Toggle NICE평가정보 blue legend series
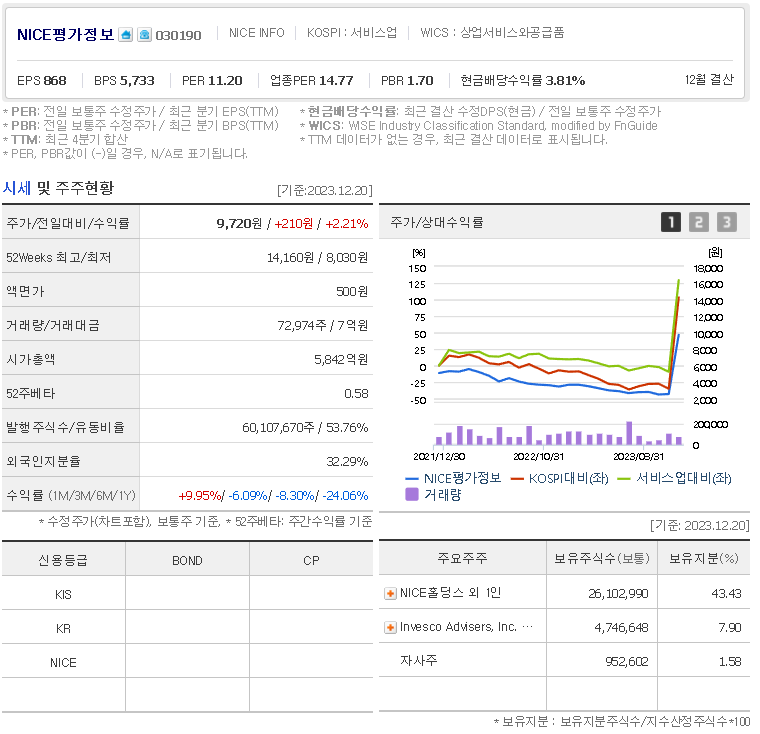Viewport: 760px width, 734px height. click(x=453, y=479)
